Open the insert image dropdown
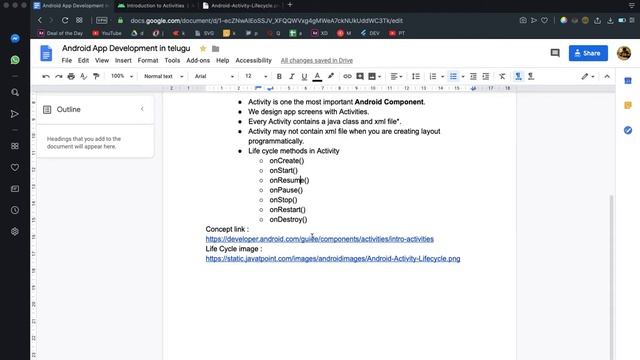 click(x=374, y=76)
